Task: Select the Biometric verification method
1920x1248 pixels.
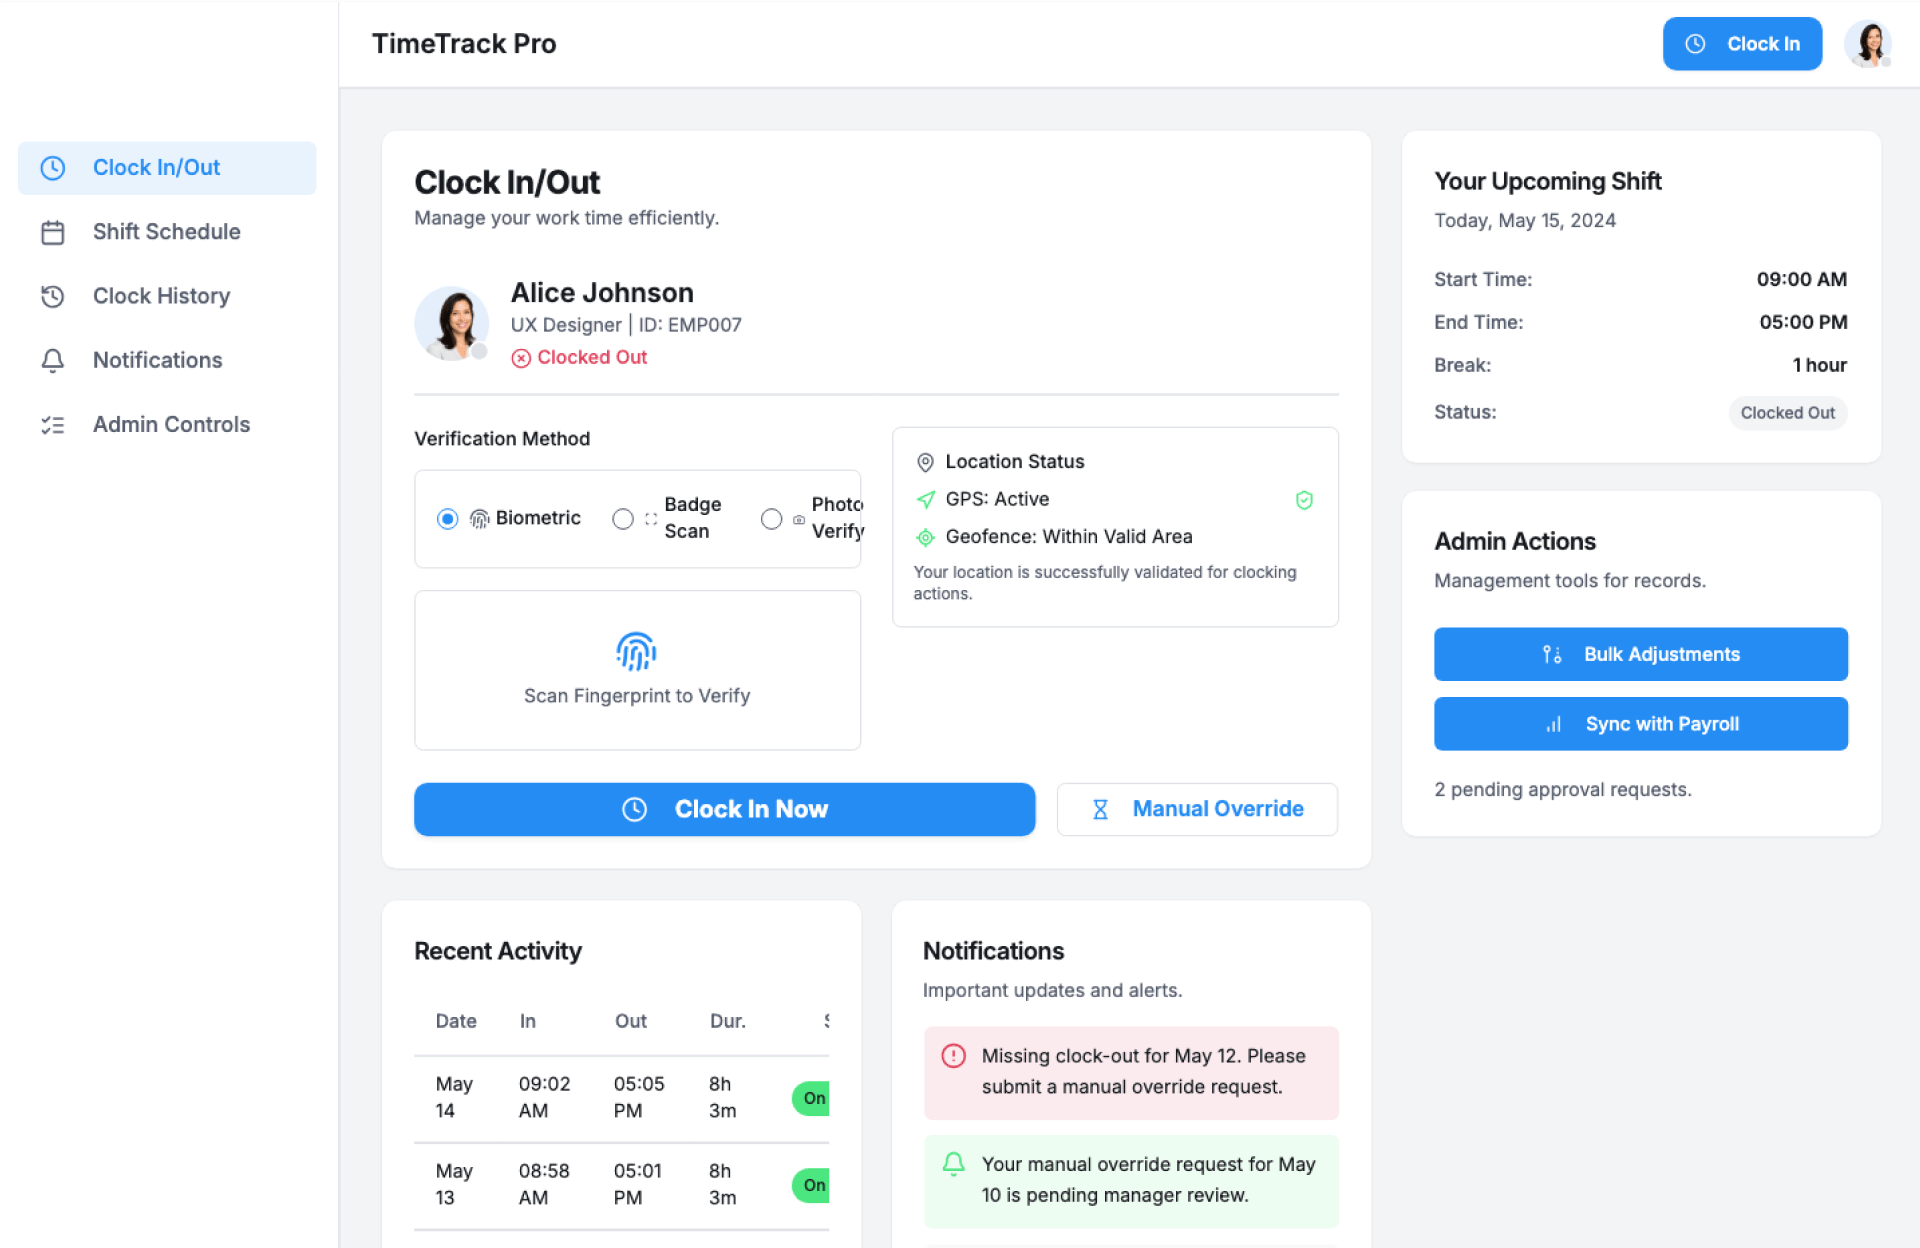Action: [x=447, y=518]
